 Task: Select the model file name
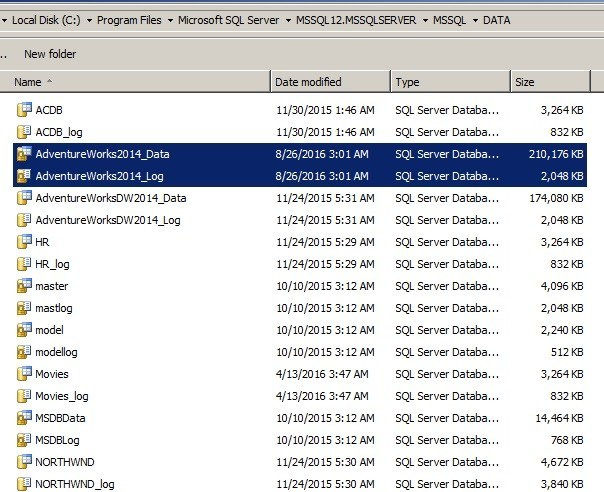tap(49, 330)
